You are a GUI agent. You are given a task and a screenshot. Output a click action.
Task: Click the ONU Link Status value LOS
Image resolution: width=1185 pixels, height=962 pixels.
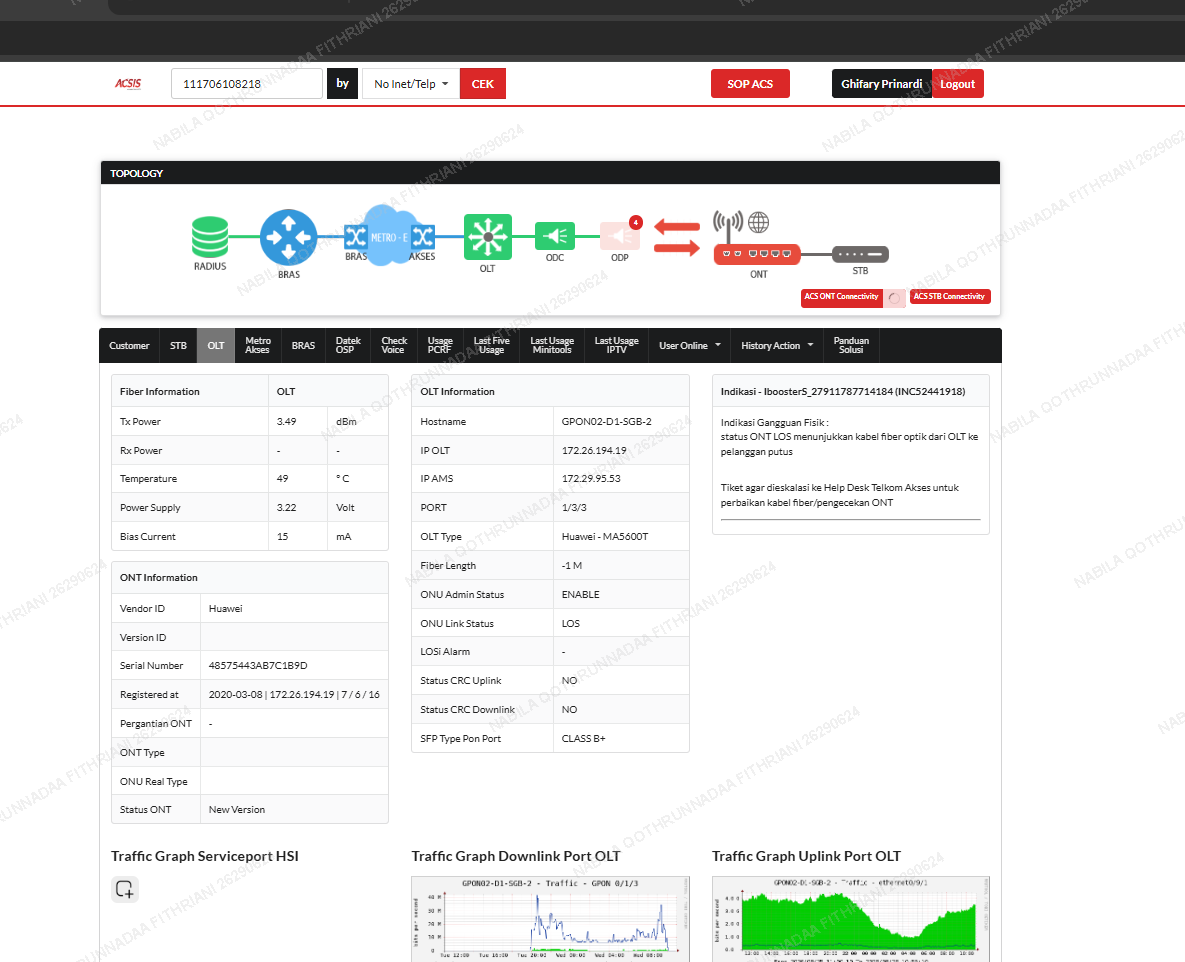click(571, 623)
